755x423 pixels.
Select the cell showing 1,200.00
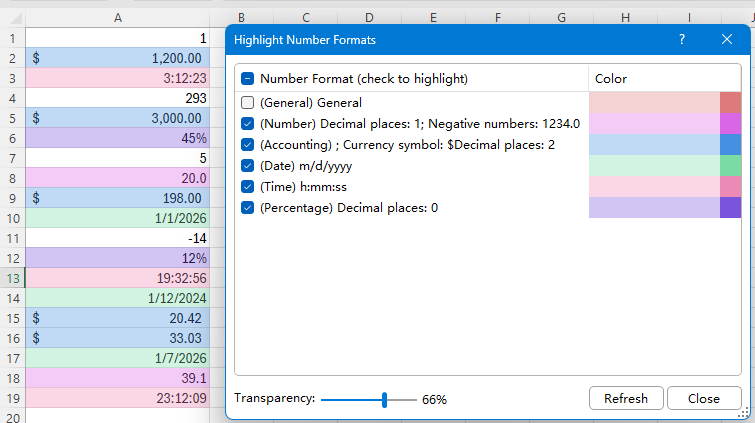[117, 58]
